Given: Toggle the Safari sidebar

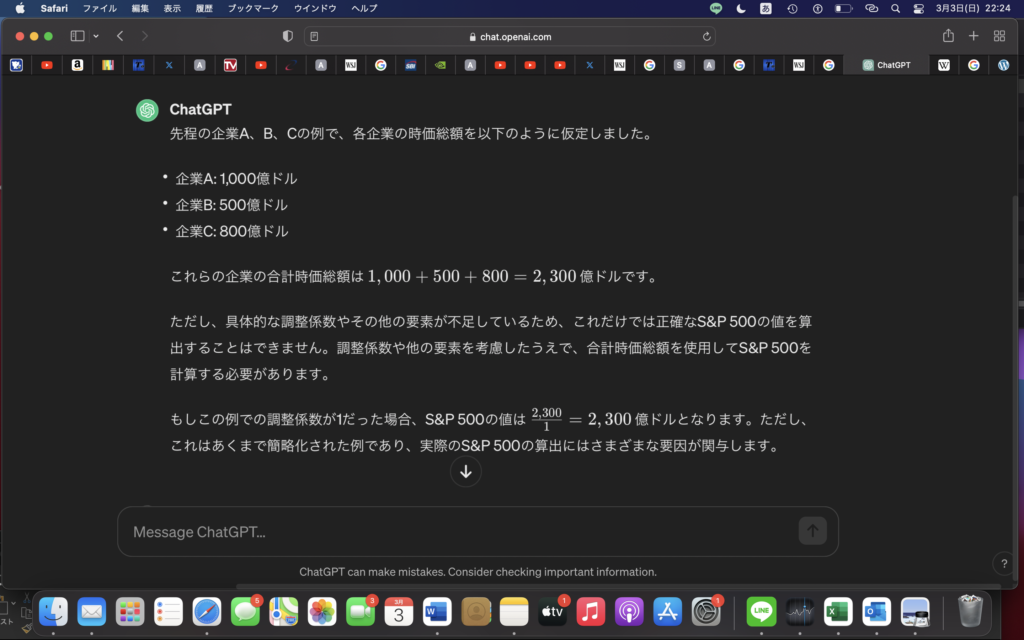Looking at the screenshot, I should point(77,36).
